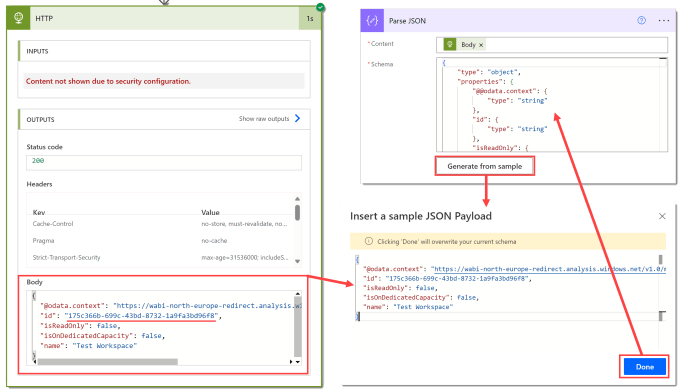Click the INPUTS section heading

tap(37, 51)
